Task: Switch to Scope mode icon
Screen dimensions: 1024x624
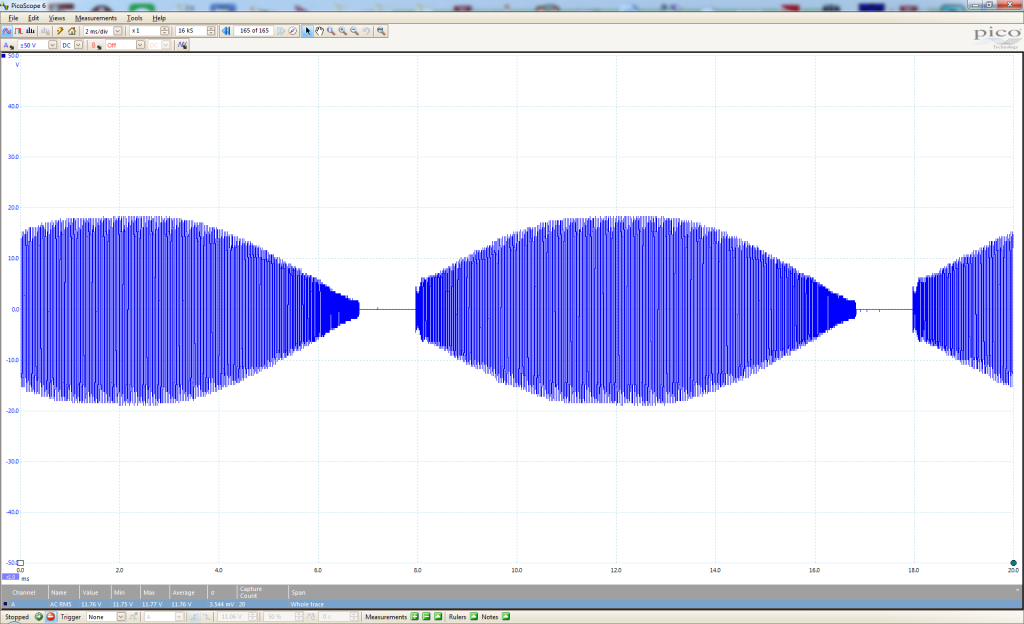Action: [x=8, y=31]
